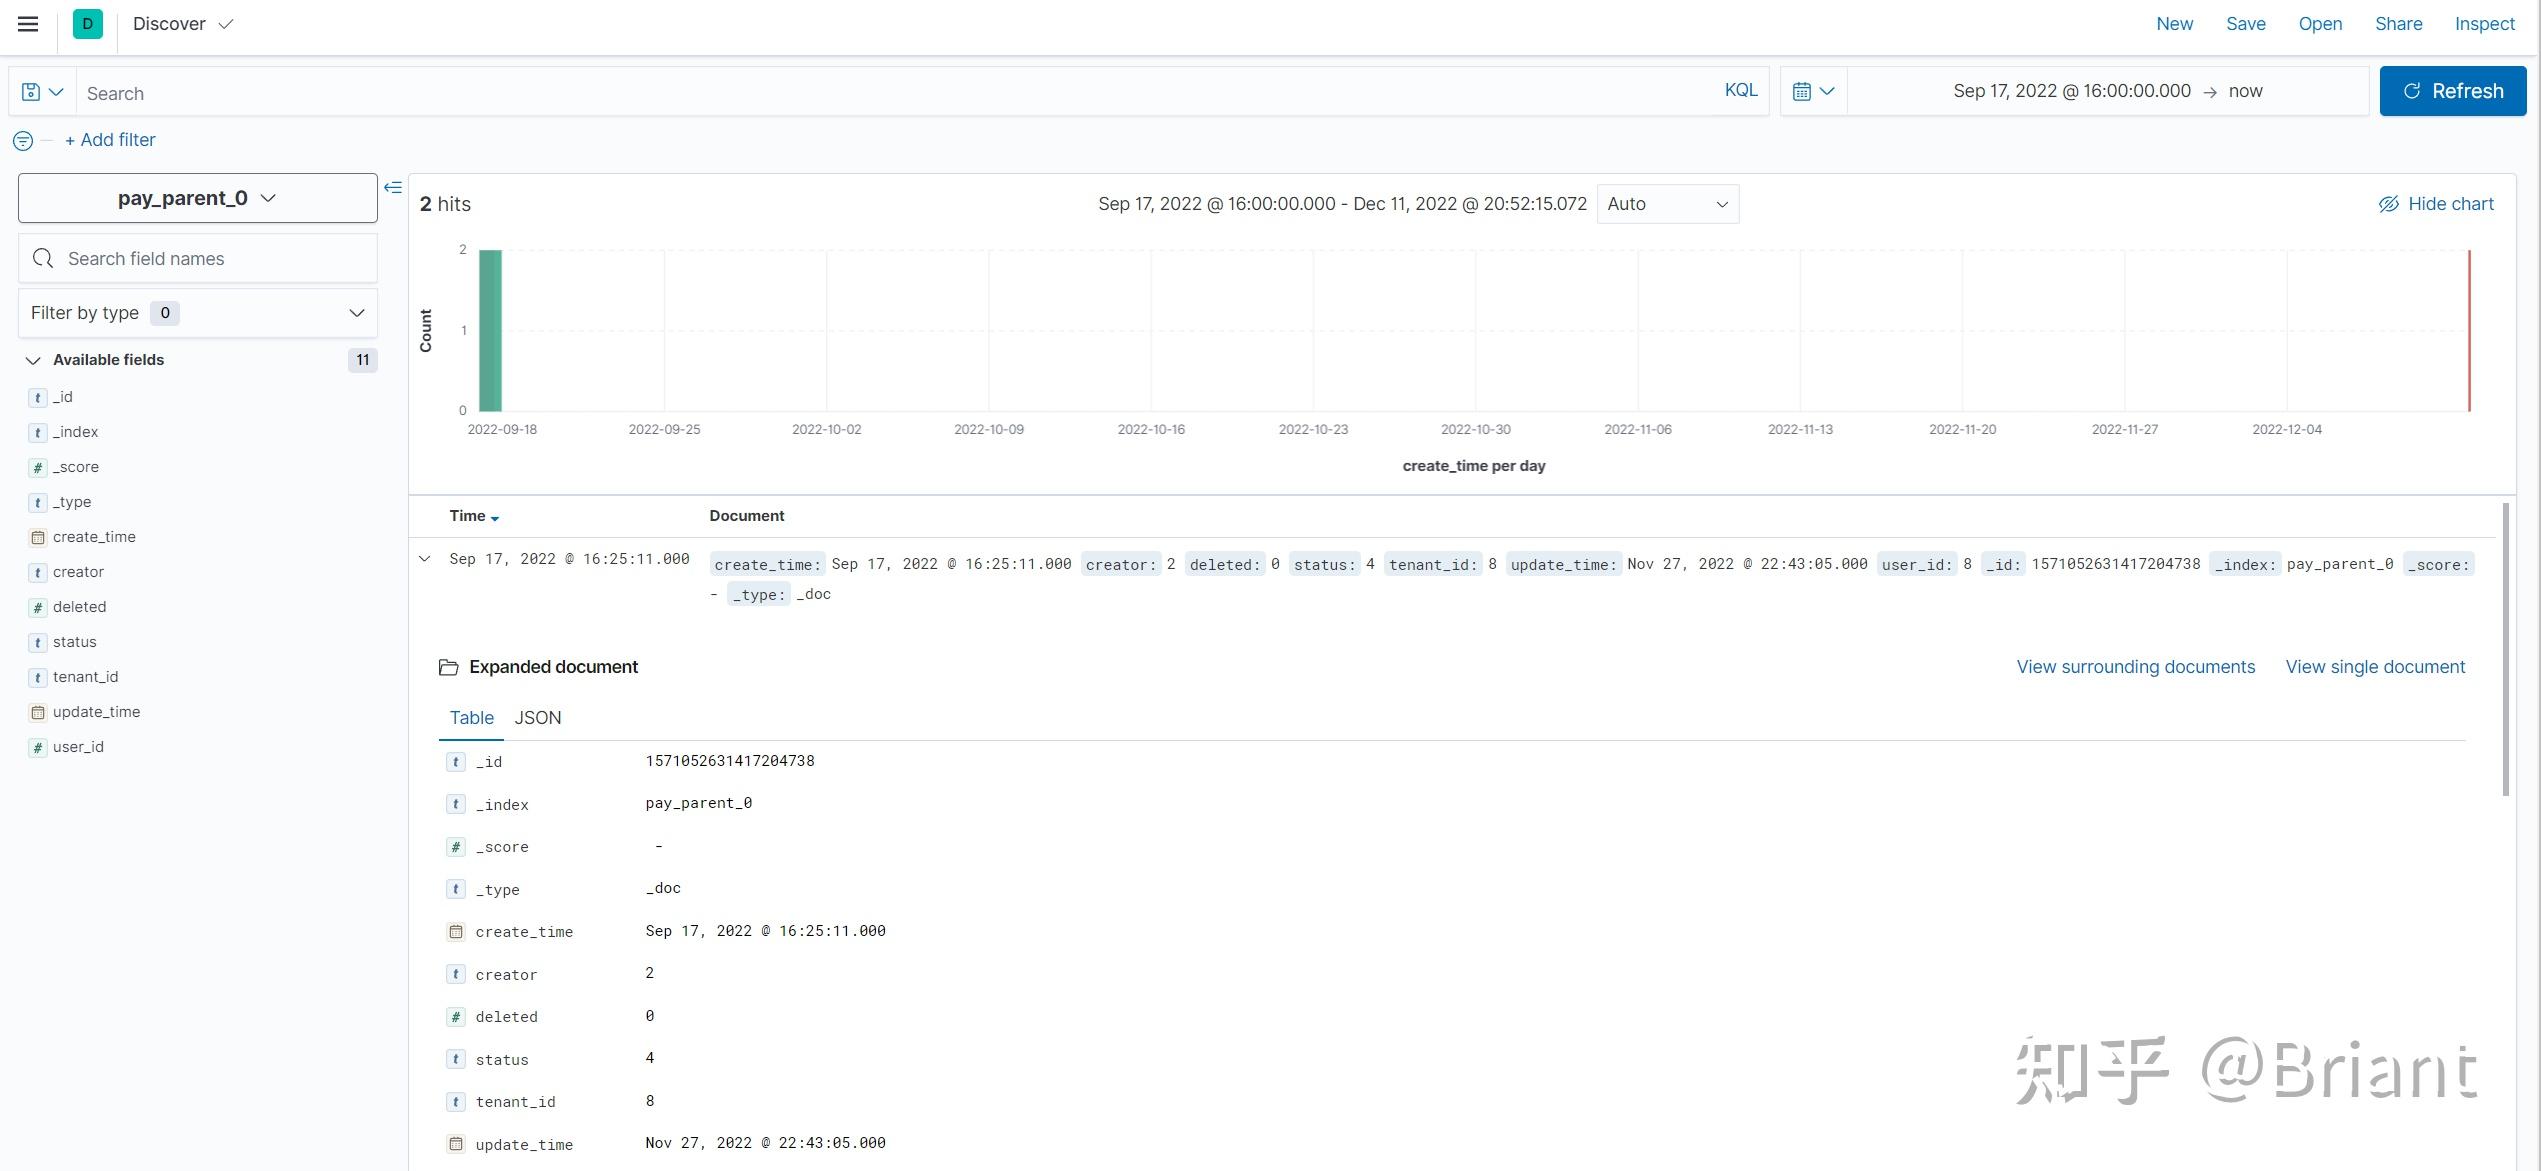Open the pay_parent_0 index pattern dropdown
Viewport: 2541px width, 1171px height.
(x=196, y=197)
